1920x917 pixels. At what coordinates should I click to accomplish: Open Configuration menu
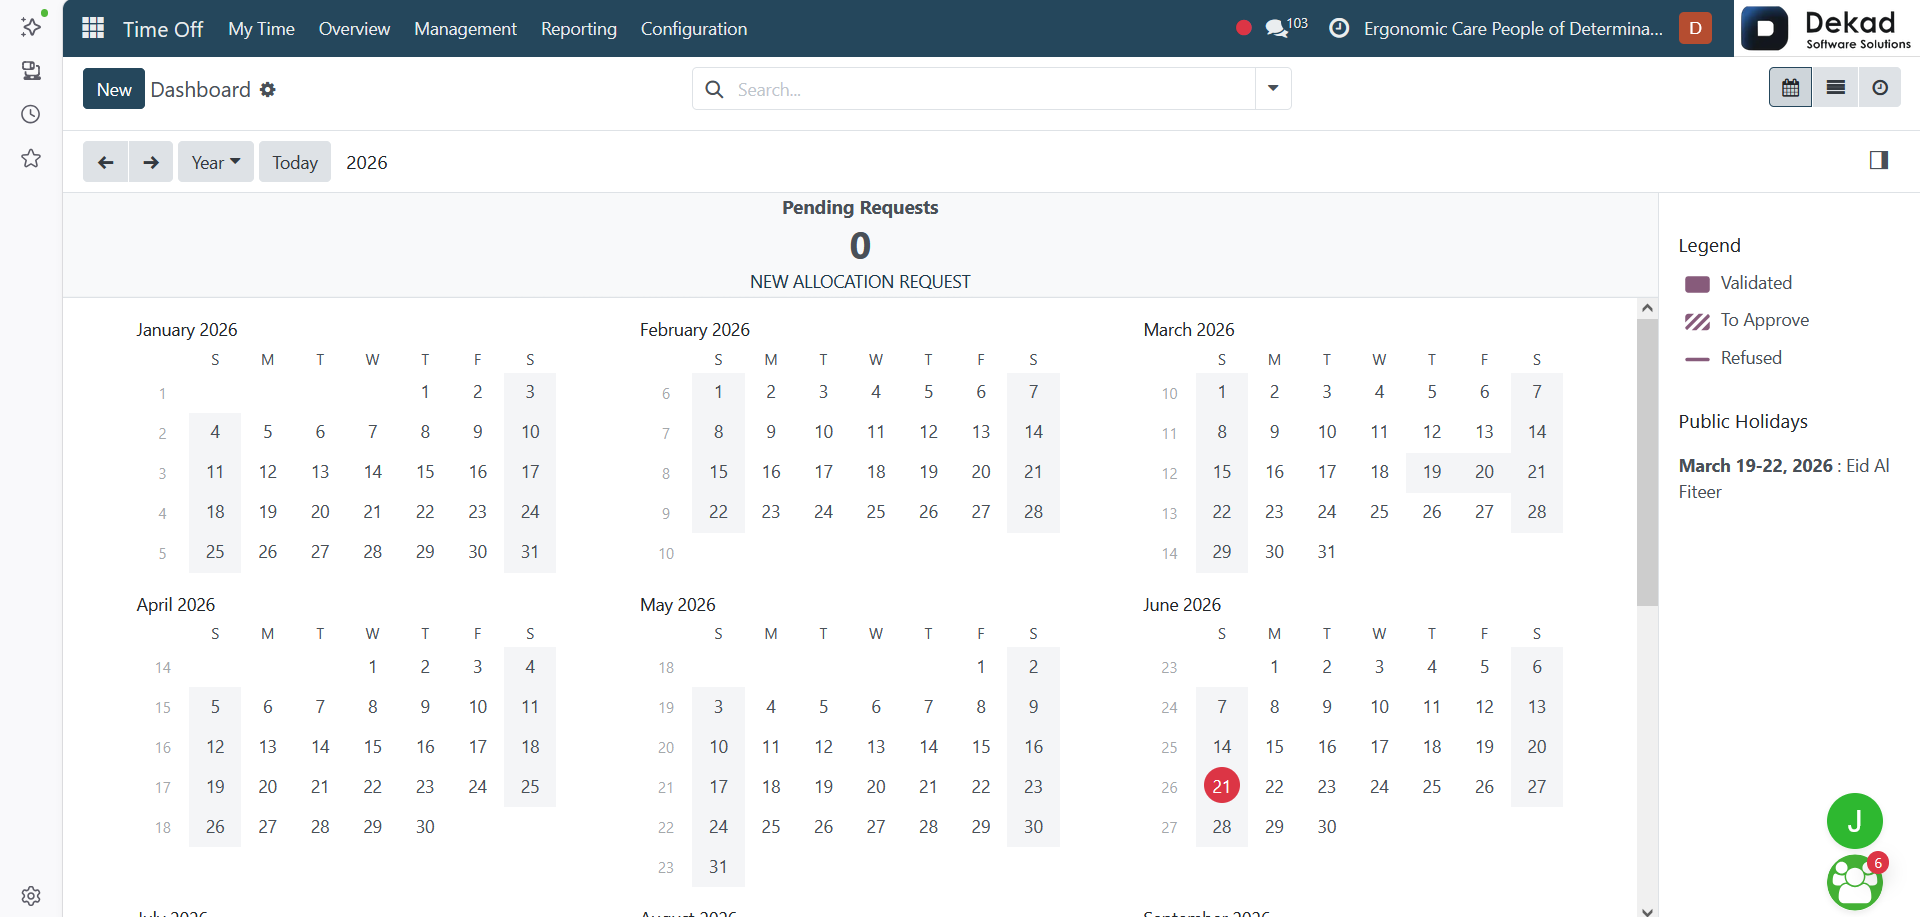(x=694, y=29)
